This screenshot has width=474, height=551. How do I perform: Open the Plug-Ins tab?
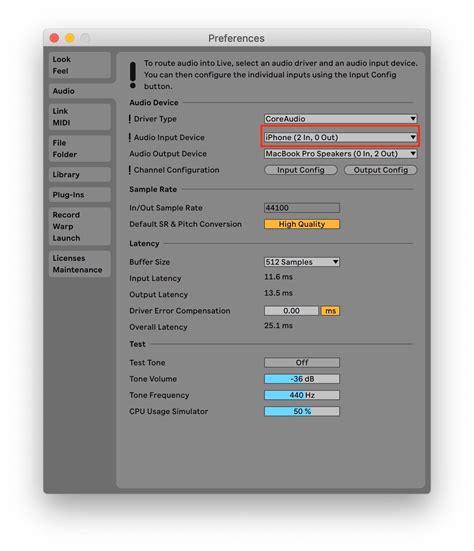pyautogui.click(x=80, y=195)
